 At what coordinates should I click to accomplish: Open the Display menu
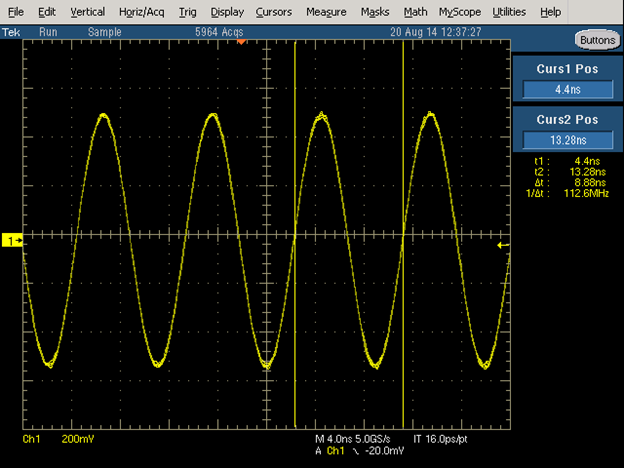pos(227,12)
